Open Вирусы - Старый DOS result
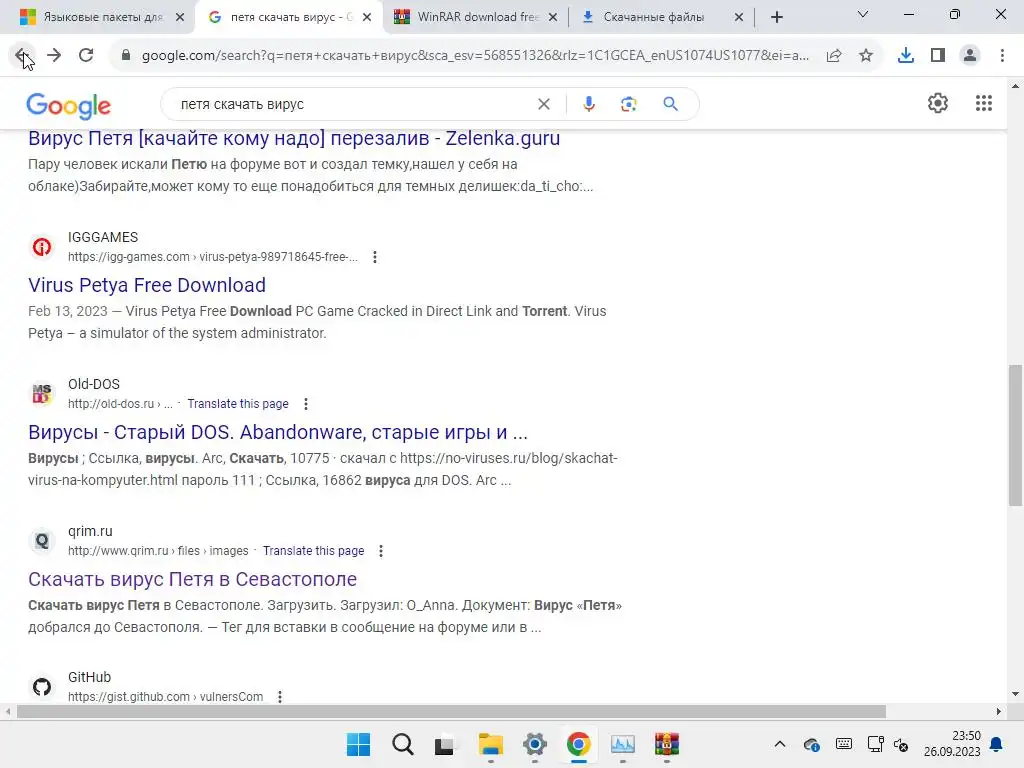This screenshot has height=768, width=1024. point(278,432)
